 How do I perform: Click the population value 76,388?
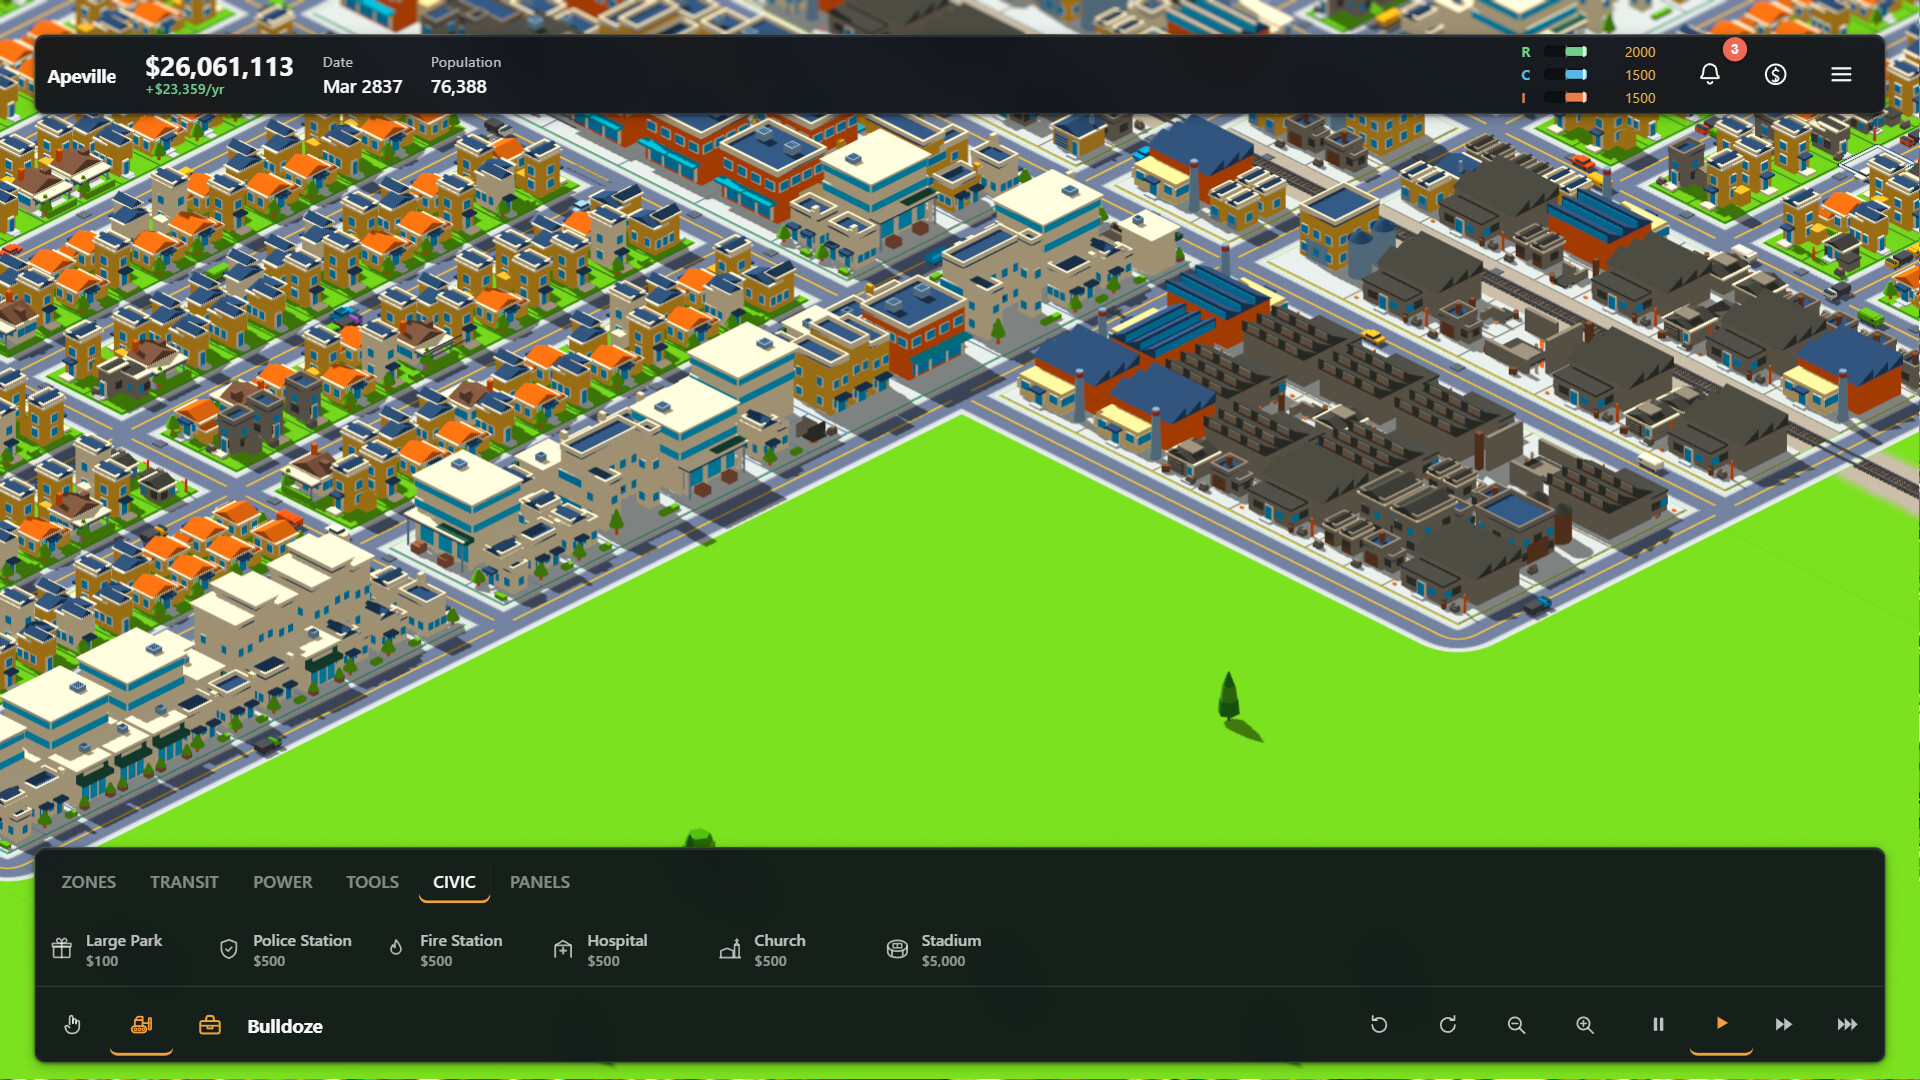[x=458, y=87]
